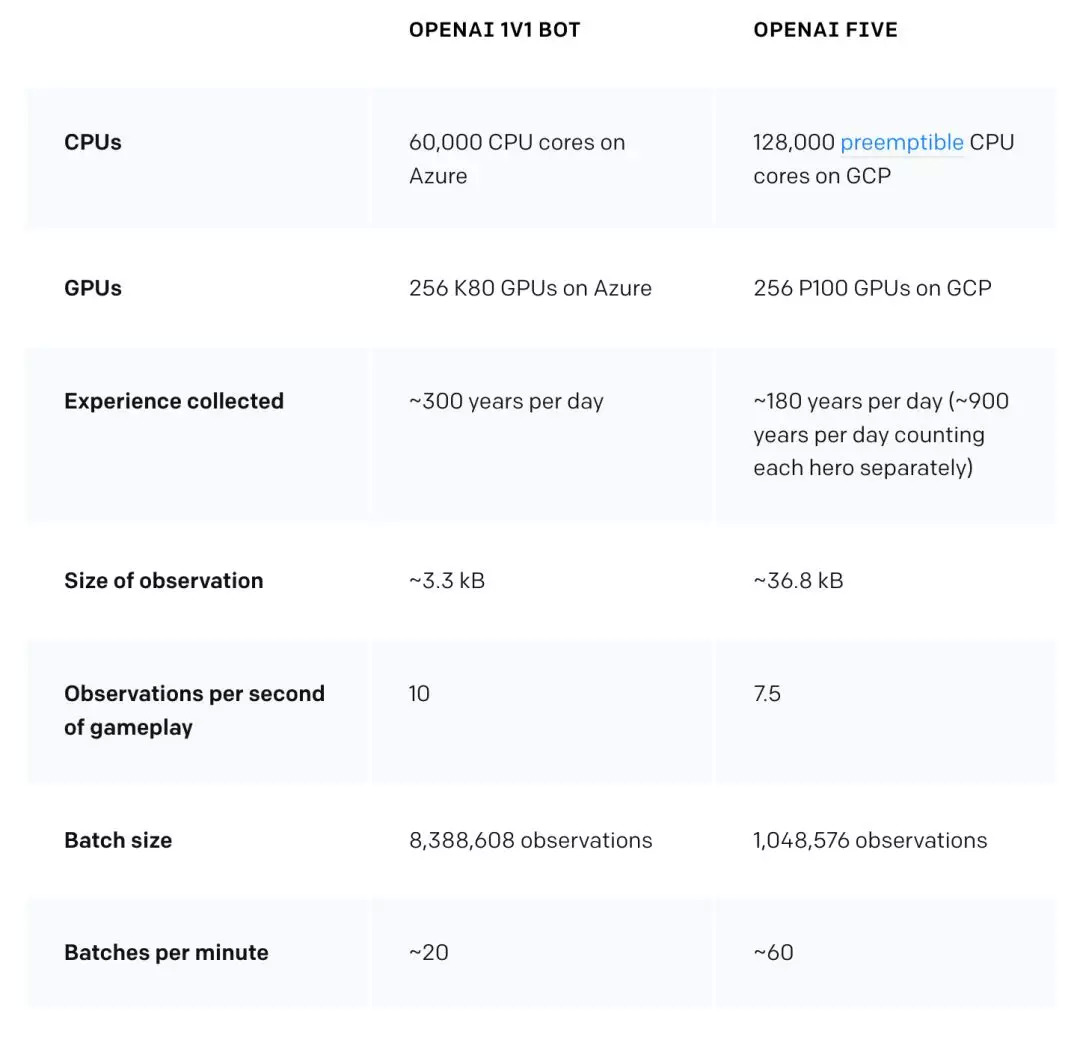Click the "Size of observation" row label

(163, 581)
